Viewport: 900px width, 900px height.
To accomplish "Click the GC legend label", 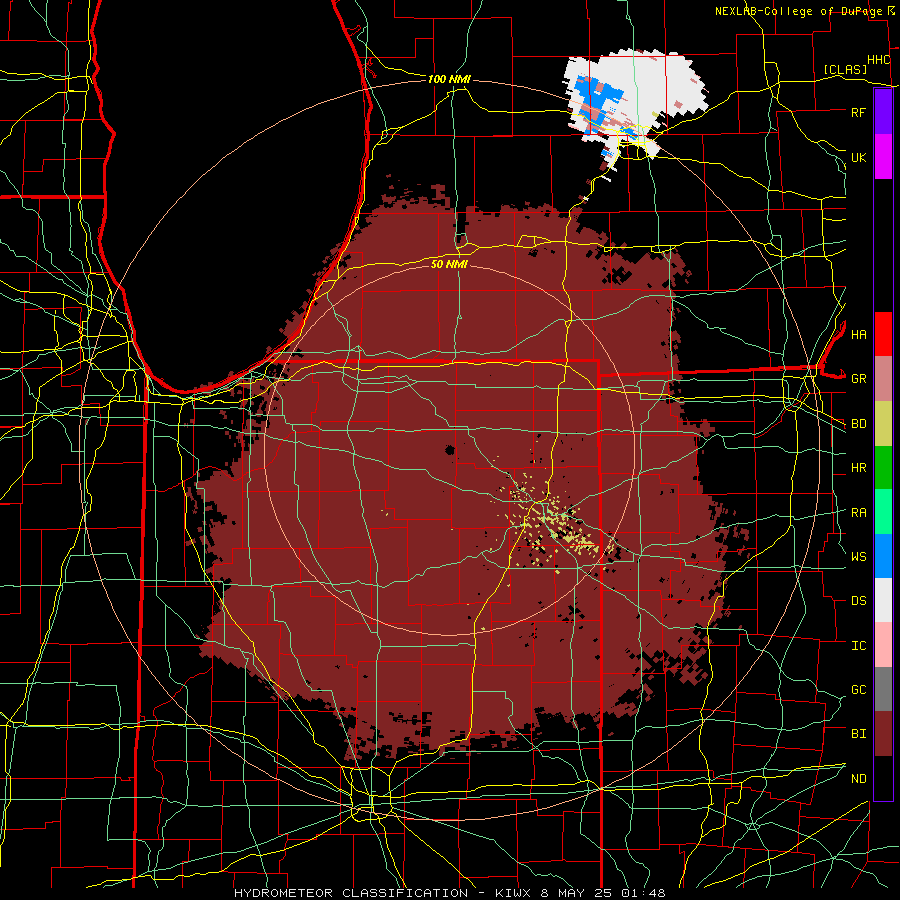I will (858, 690).
